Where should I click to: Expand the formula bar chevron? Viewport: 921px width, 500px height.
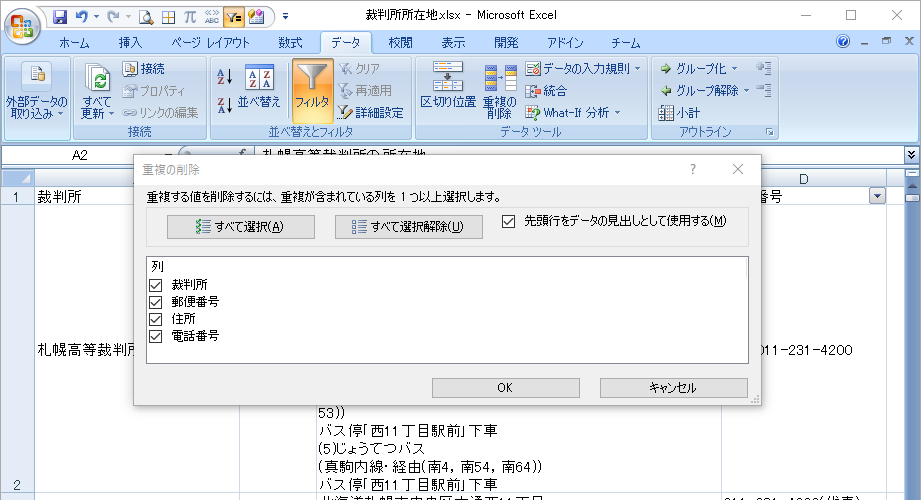click(x=911, y=155)
